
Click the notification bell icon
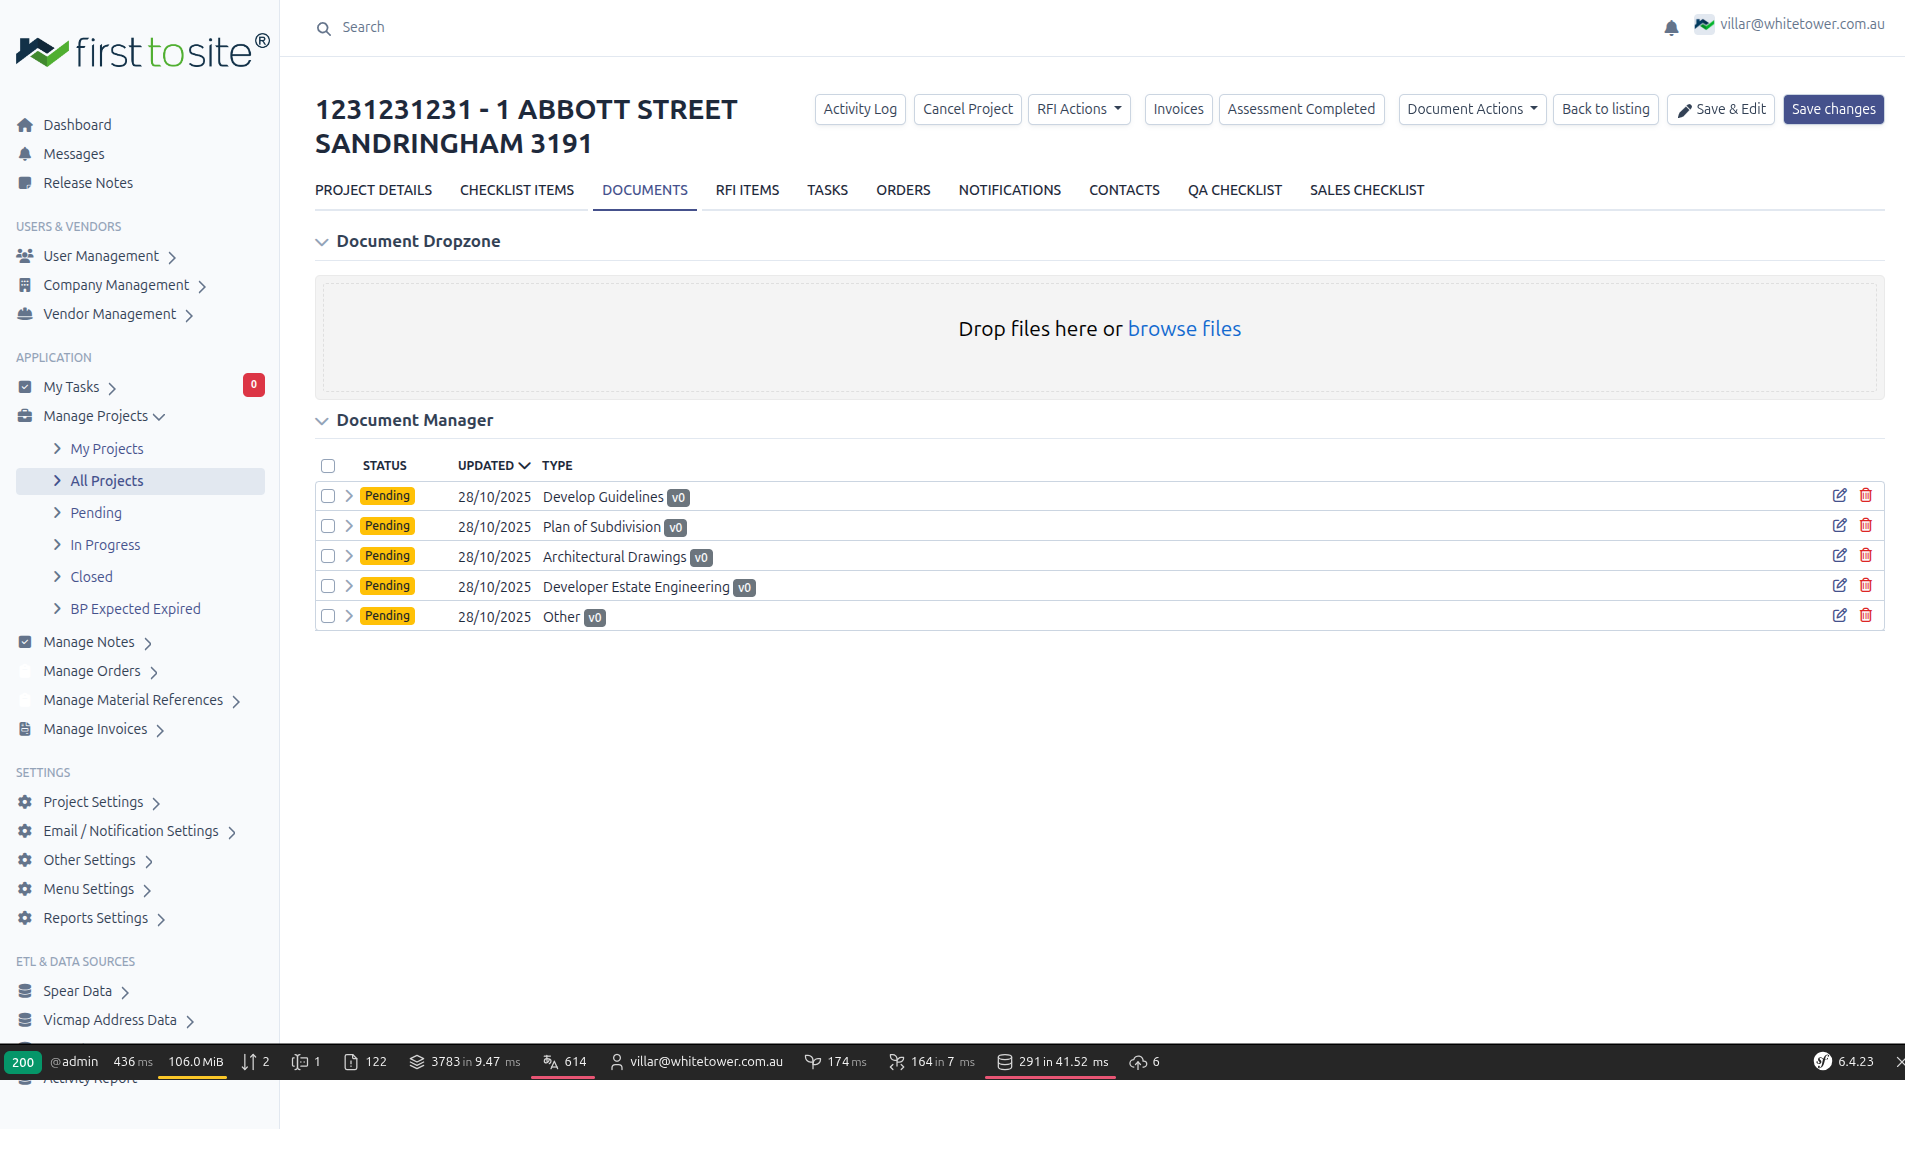[1670, 27]
